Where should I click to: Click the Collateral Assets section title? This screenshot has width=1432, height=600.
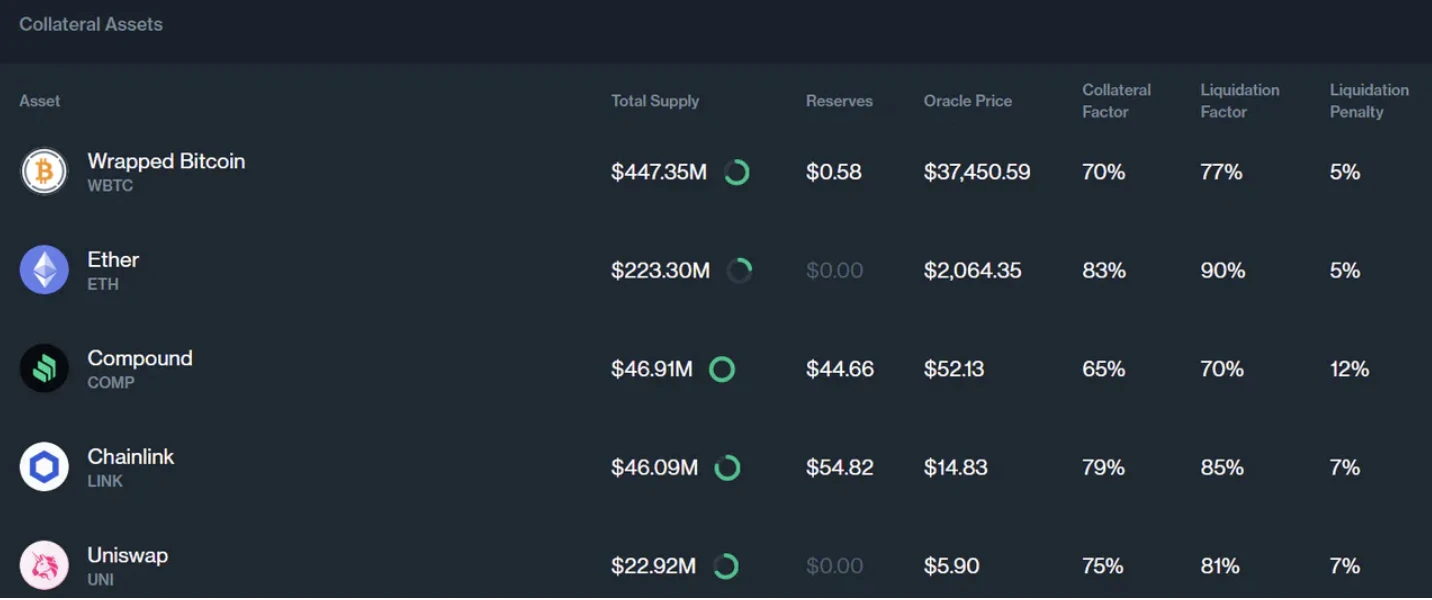[91, 24]
